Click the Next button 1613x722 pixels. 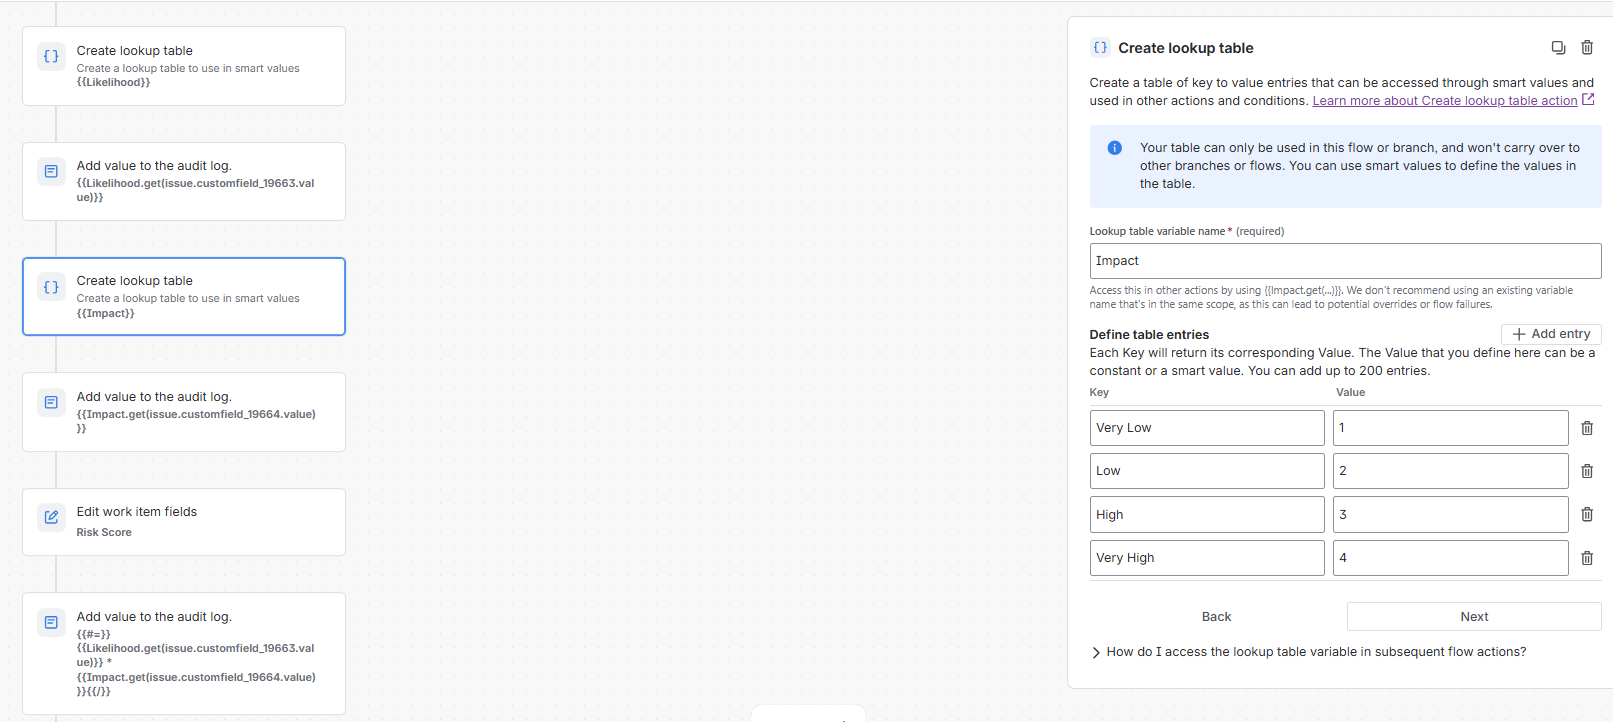coord(1474,617)
